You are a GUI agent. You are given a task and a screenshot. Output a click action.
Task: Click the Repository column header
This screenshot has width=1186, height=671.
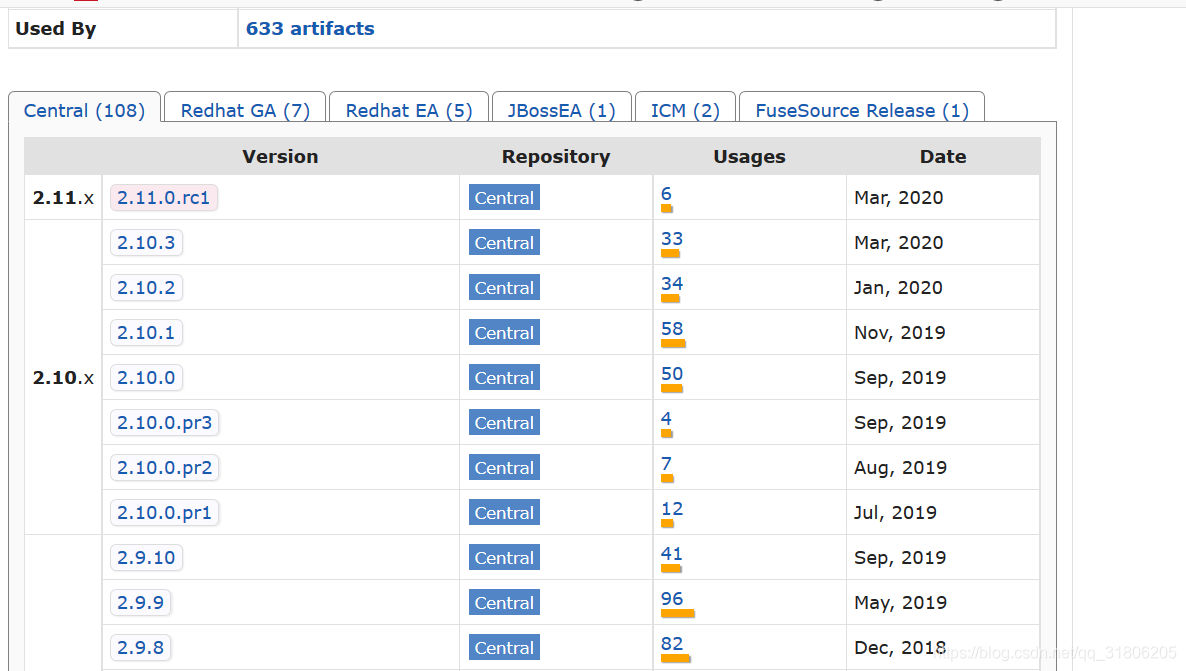coord(556,157)
